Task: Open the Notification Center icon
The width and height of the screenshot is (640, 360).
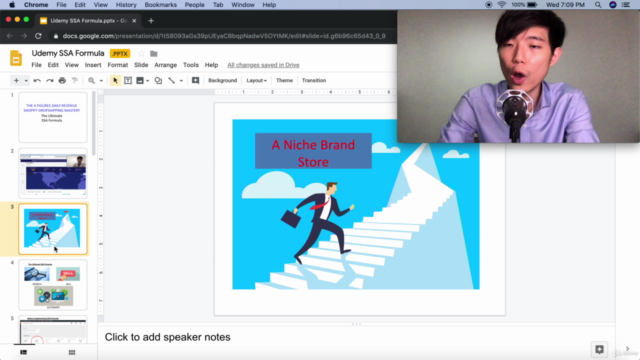Action: click(626, 5)
